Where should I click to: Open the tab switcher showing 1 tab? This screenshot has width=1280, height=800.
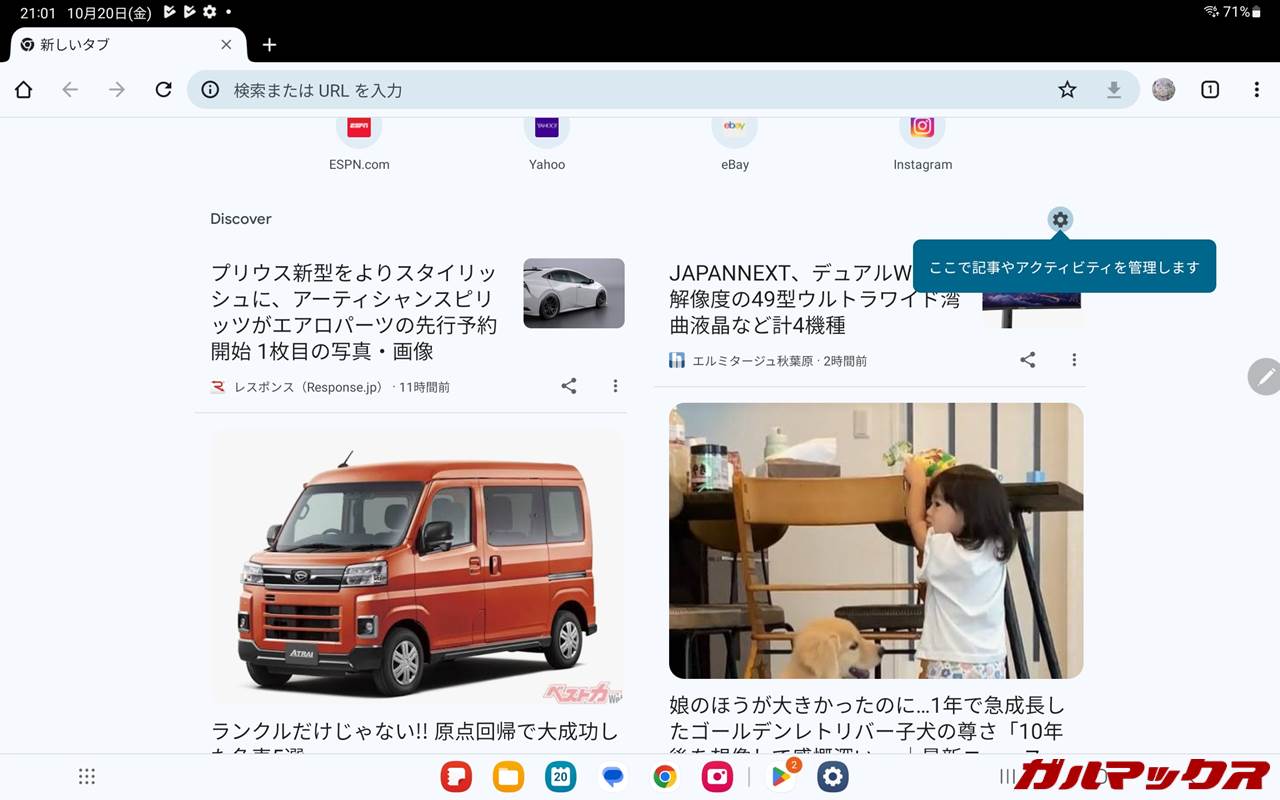pos(1210,90)
